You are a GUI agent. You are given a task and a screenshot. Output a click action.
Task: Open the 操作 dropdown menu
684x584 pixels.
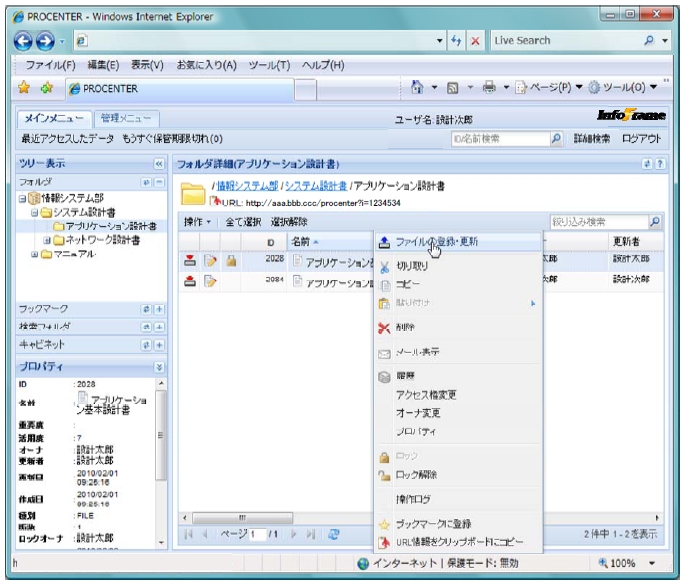[x=198, y=222]
